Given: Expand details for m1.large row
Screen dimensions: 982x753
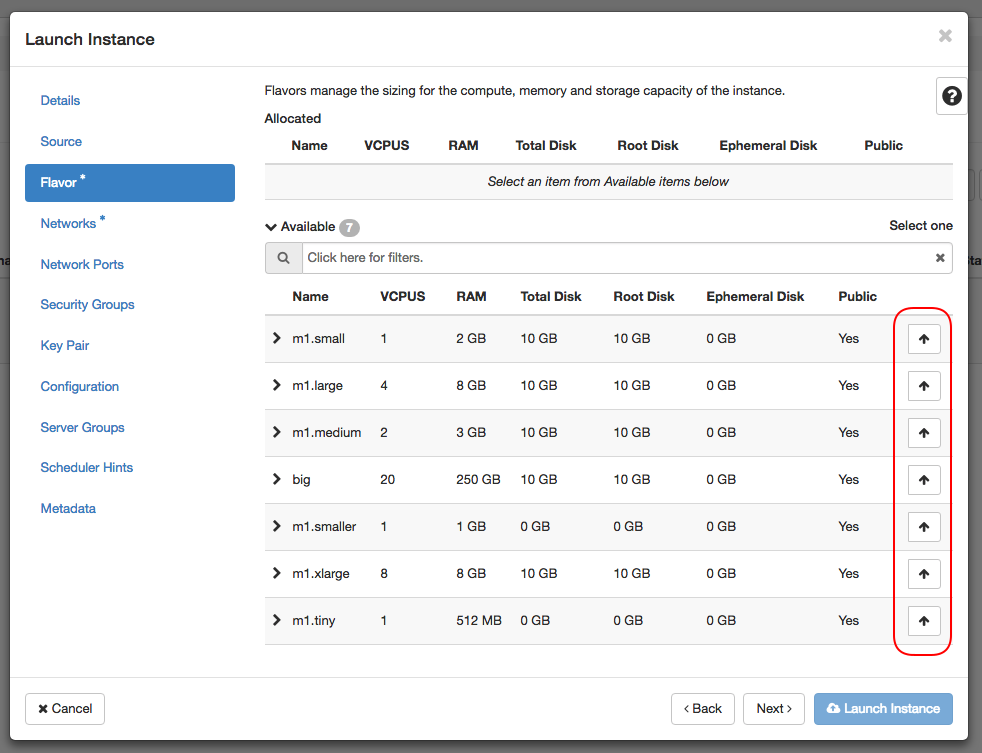Looking at the screenshot, I should 276,385.
